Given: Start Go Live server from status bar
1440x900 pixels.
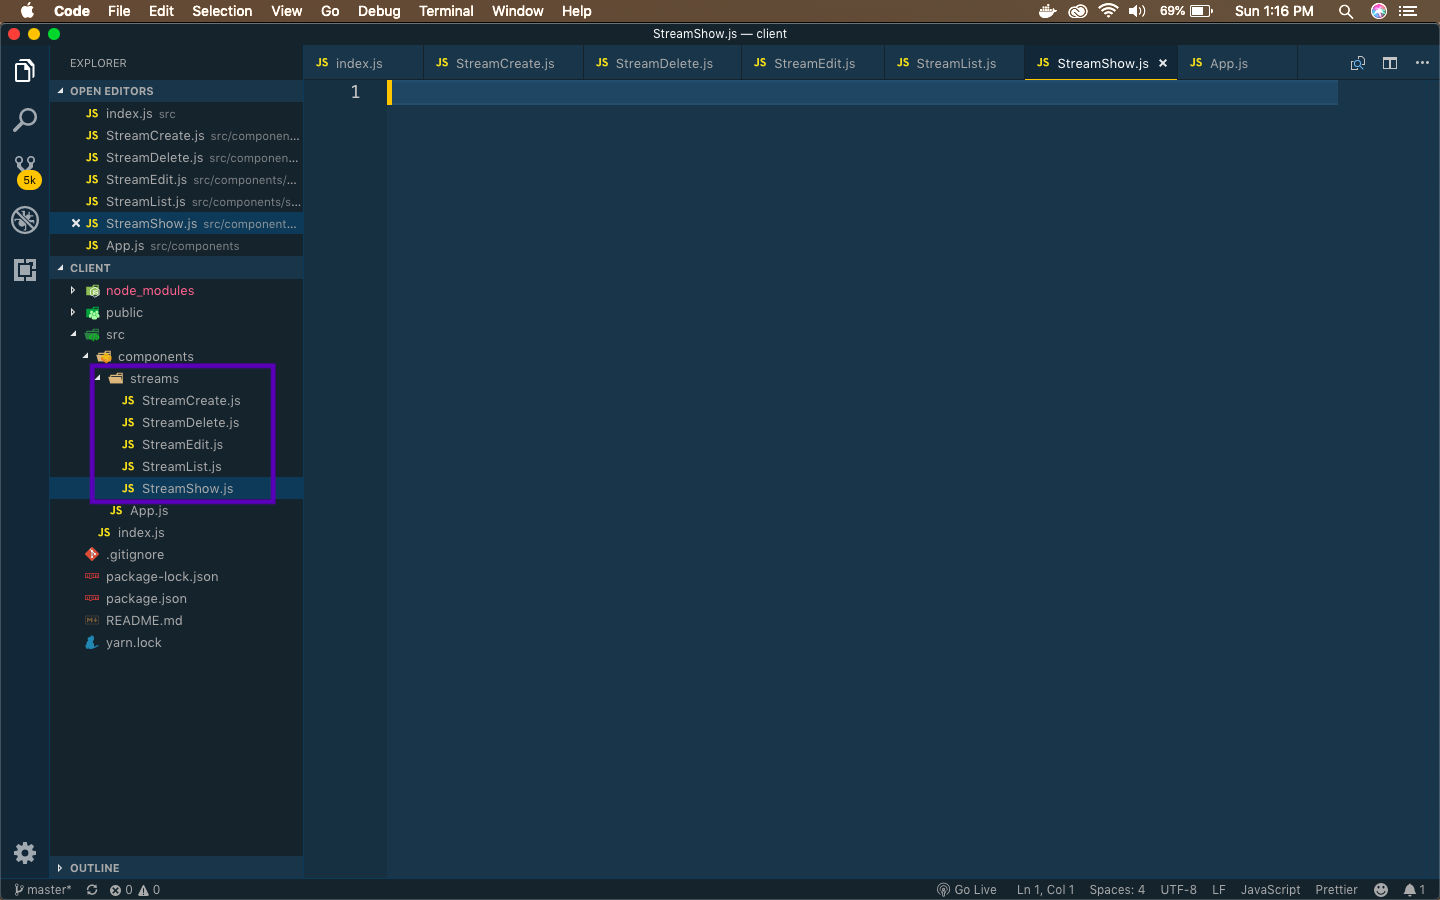Looking at the screenshot, I should click(967, 890).
